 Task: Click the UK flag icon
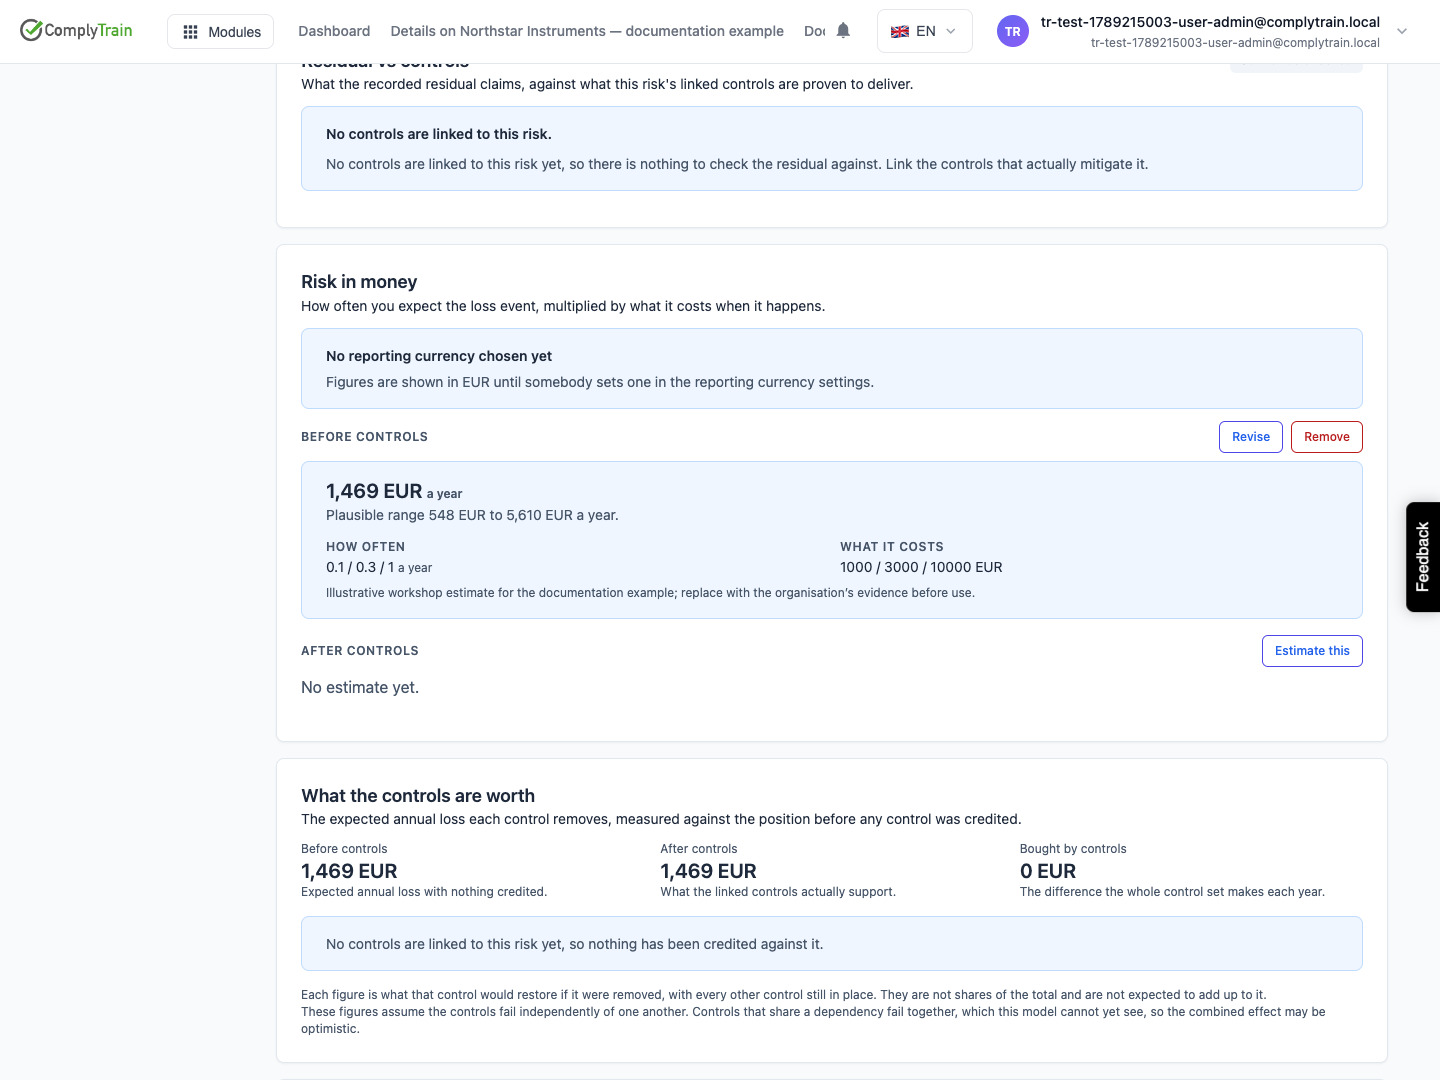(900, 31)
